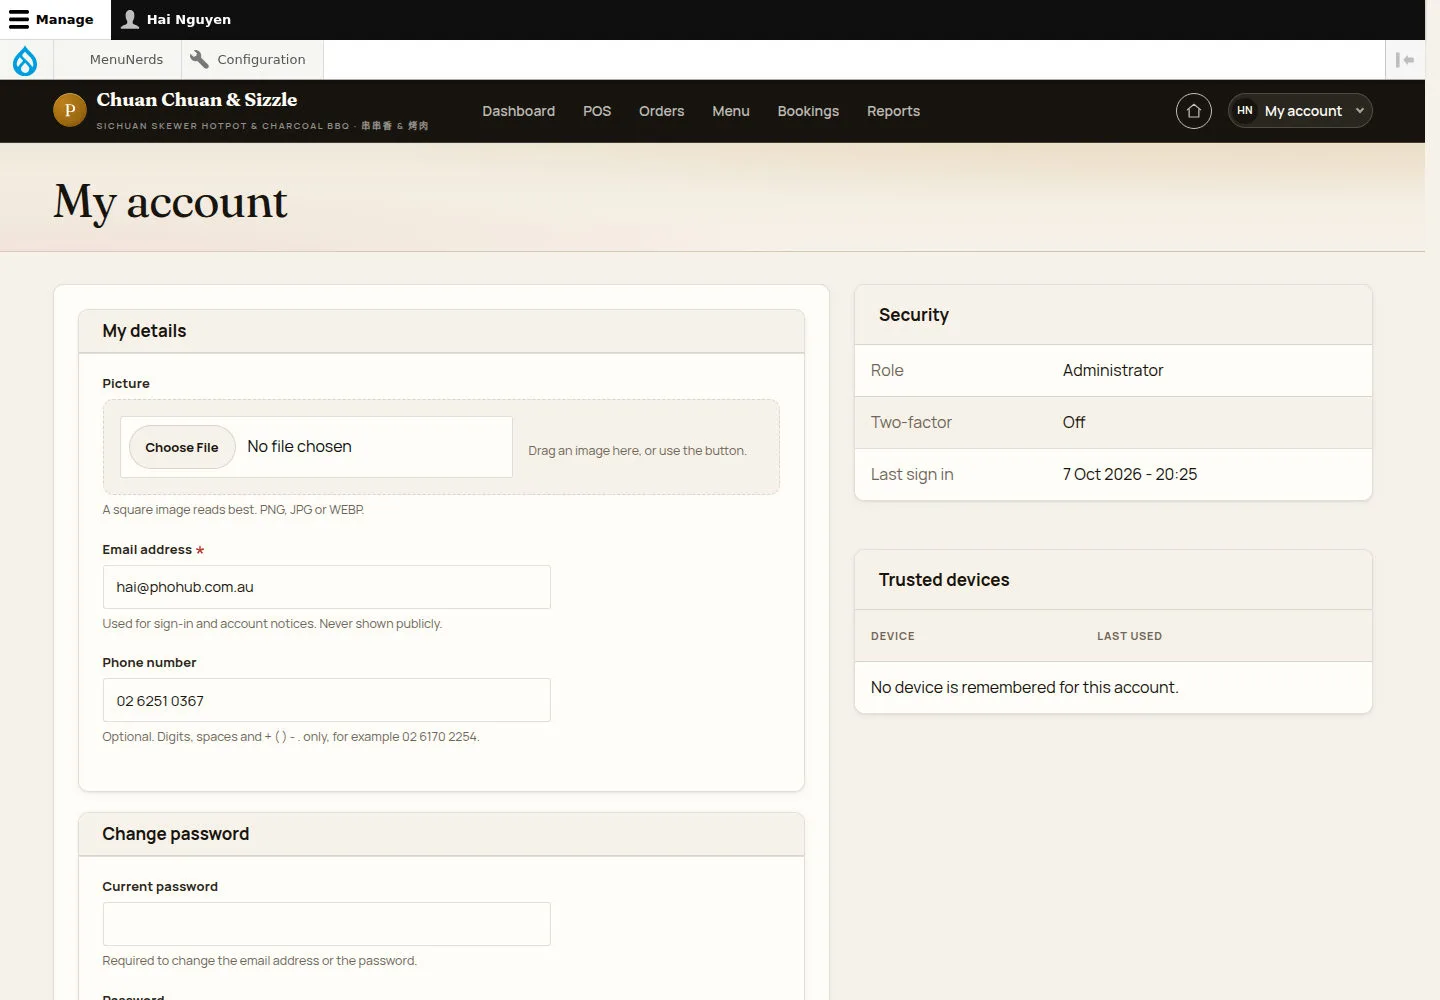This screenshot has height=1000, width=1440.
Task: Click the Chuan Chuan & Sizzle site name
Action: (197, 100)
